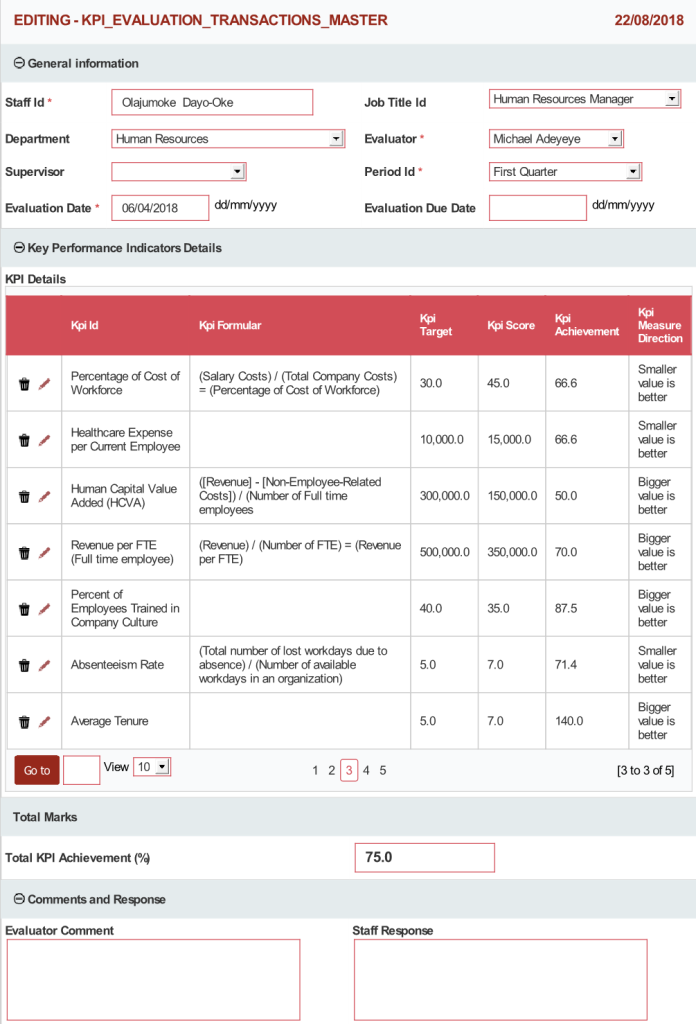Viewport: 696px width, 1024px height.
Task: Click the Go to button
Action: [x=37, y=770]
